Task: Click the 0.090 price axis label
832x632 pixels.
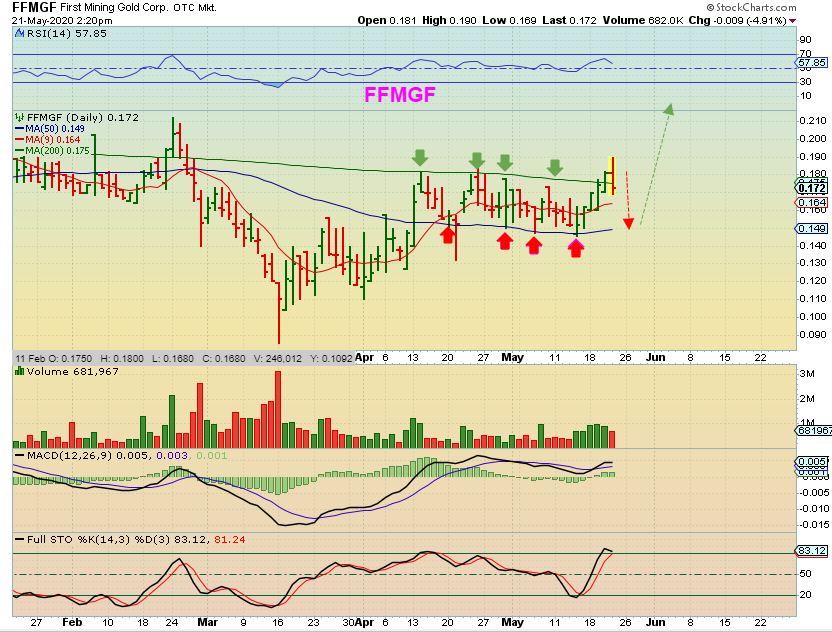Action: 813,334
